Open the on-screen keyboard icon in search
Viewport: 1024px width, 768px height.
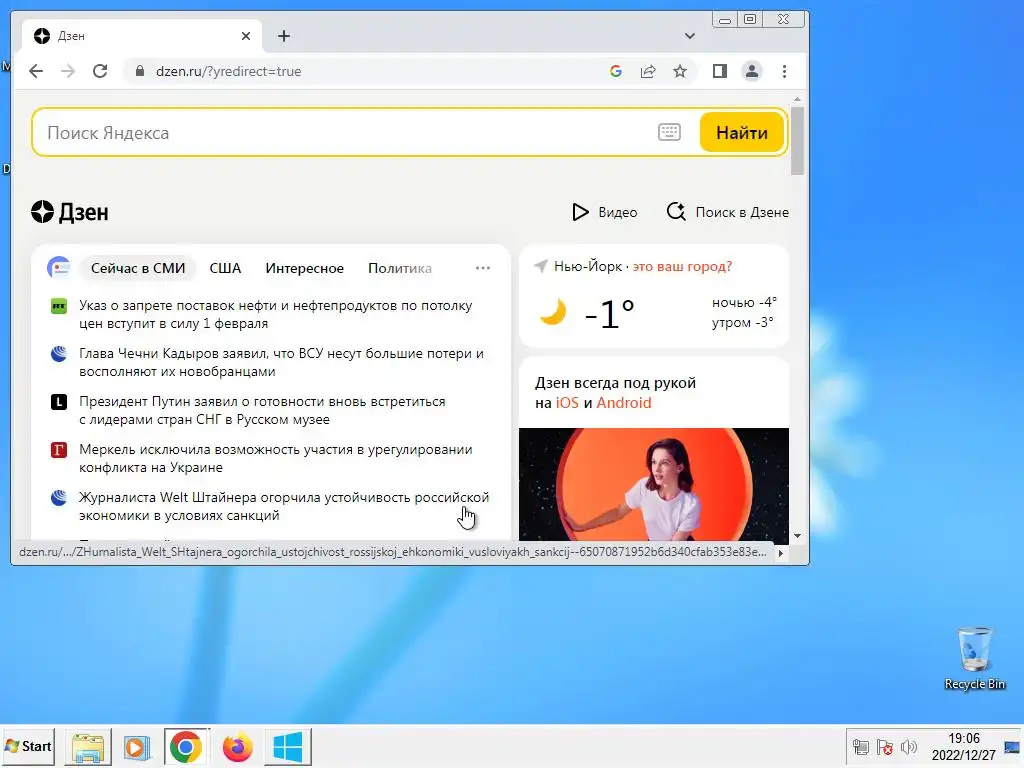coord(669,133)
